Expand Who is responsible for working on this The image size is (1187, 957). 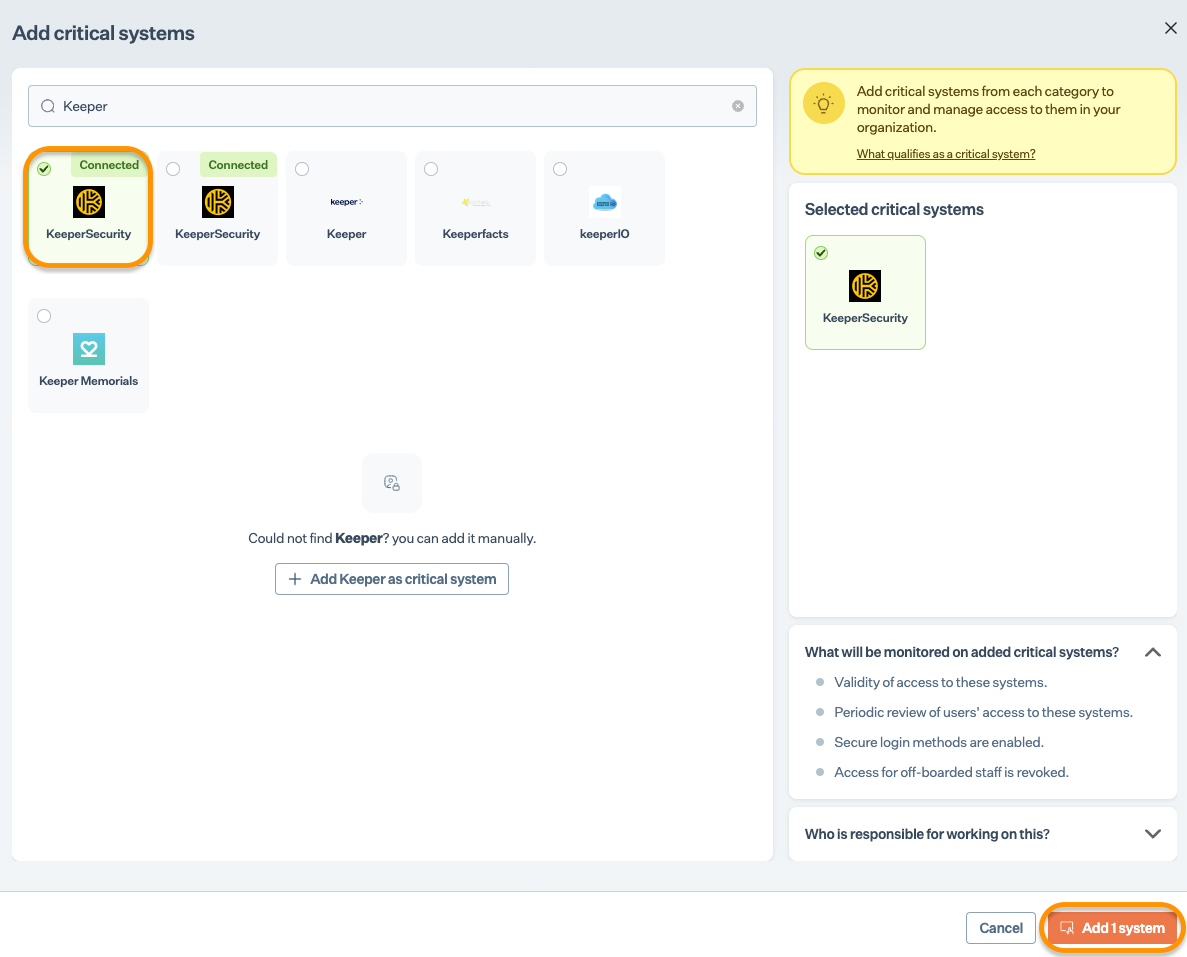(1153, 834)
